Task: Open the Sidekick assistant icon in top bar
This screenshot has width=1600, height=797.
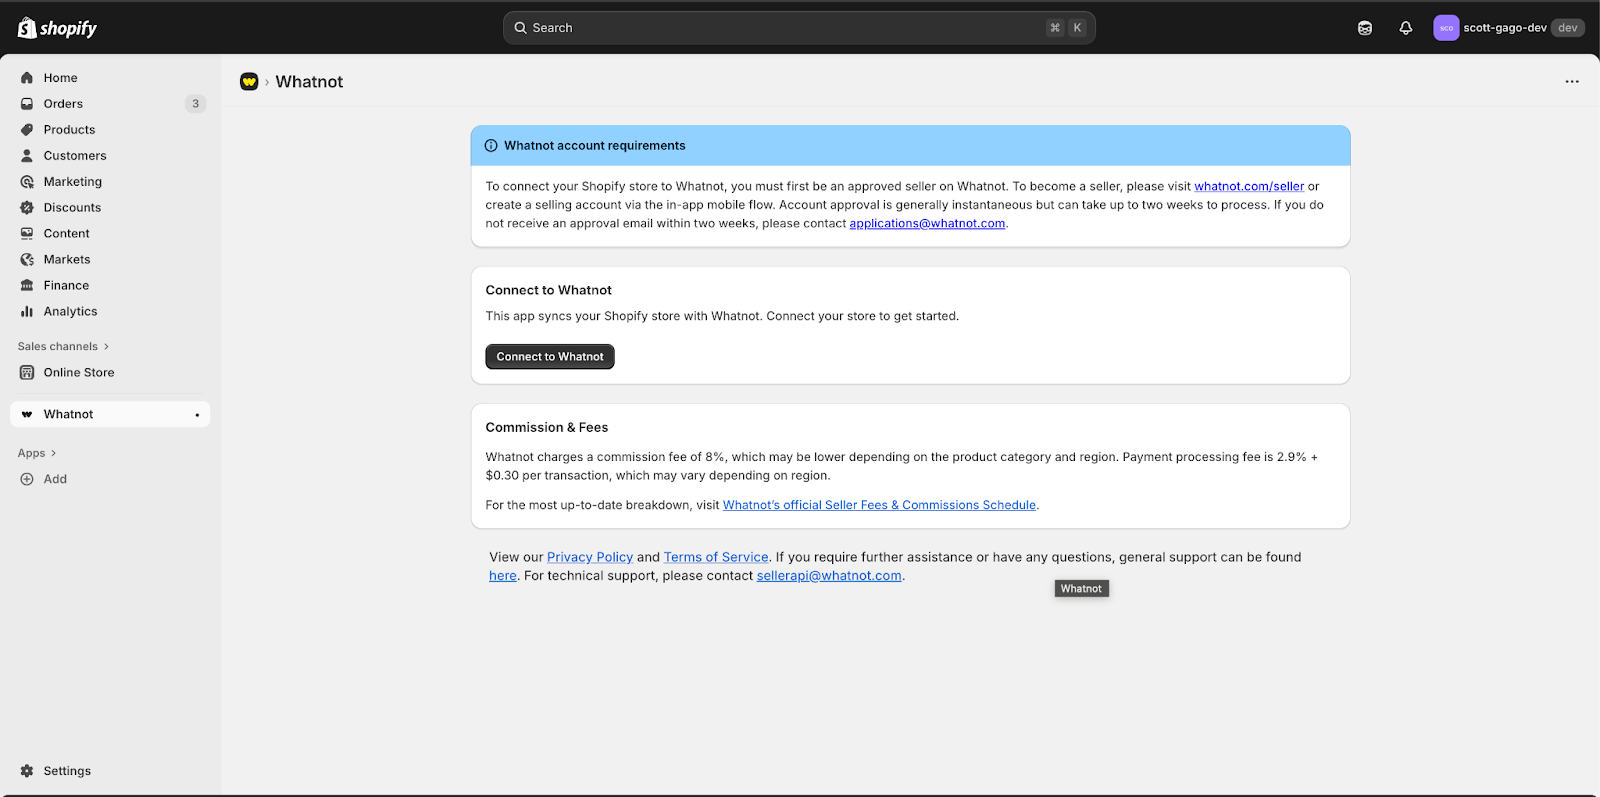Action: pos(1364,28)
